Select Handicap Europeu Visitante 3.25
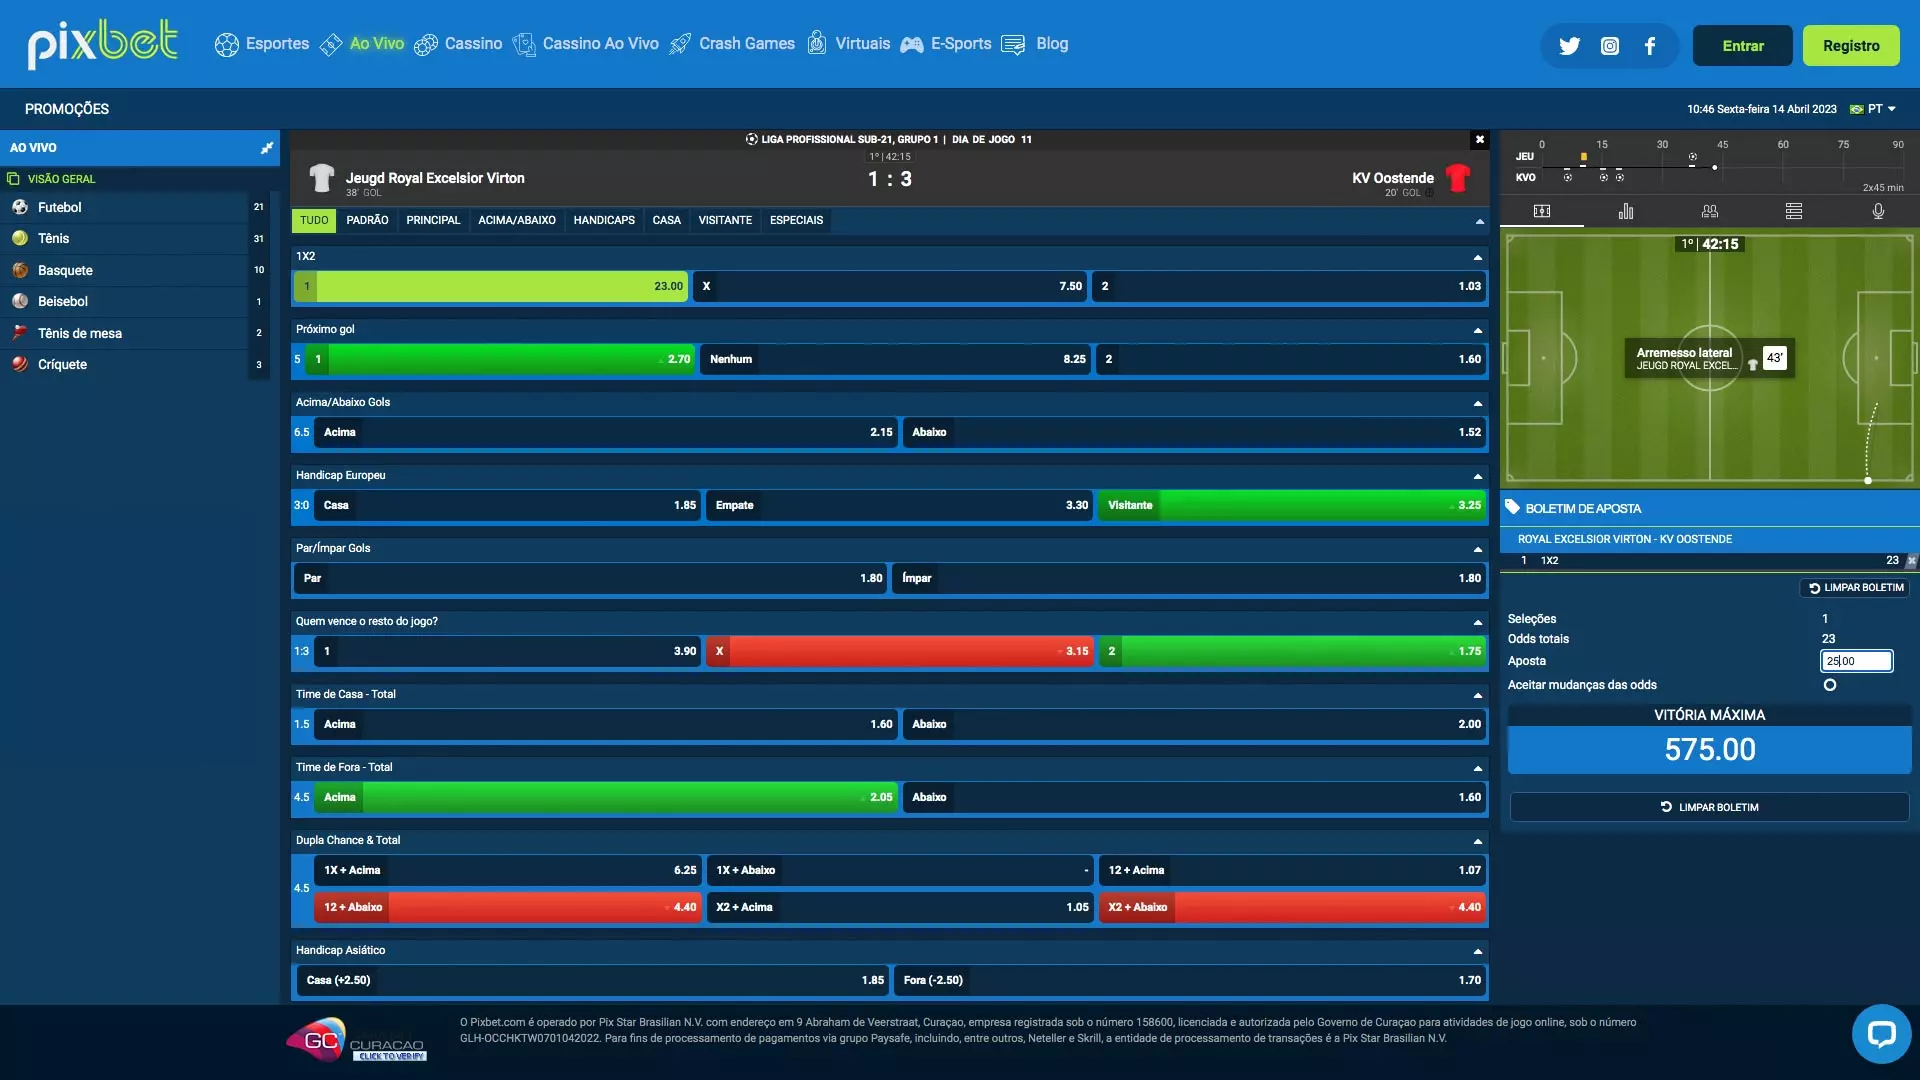 point(1292,505)
